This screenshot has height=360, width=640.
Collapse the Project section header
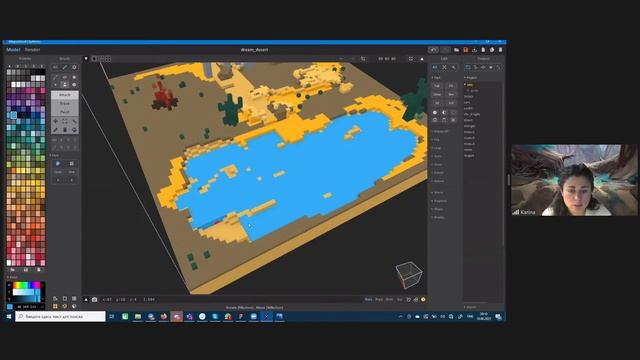[471, 78]
